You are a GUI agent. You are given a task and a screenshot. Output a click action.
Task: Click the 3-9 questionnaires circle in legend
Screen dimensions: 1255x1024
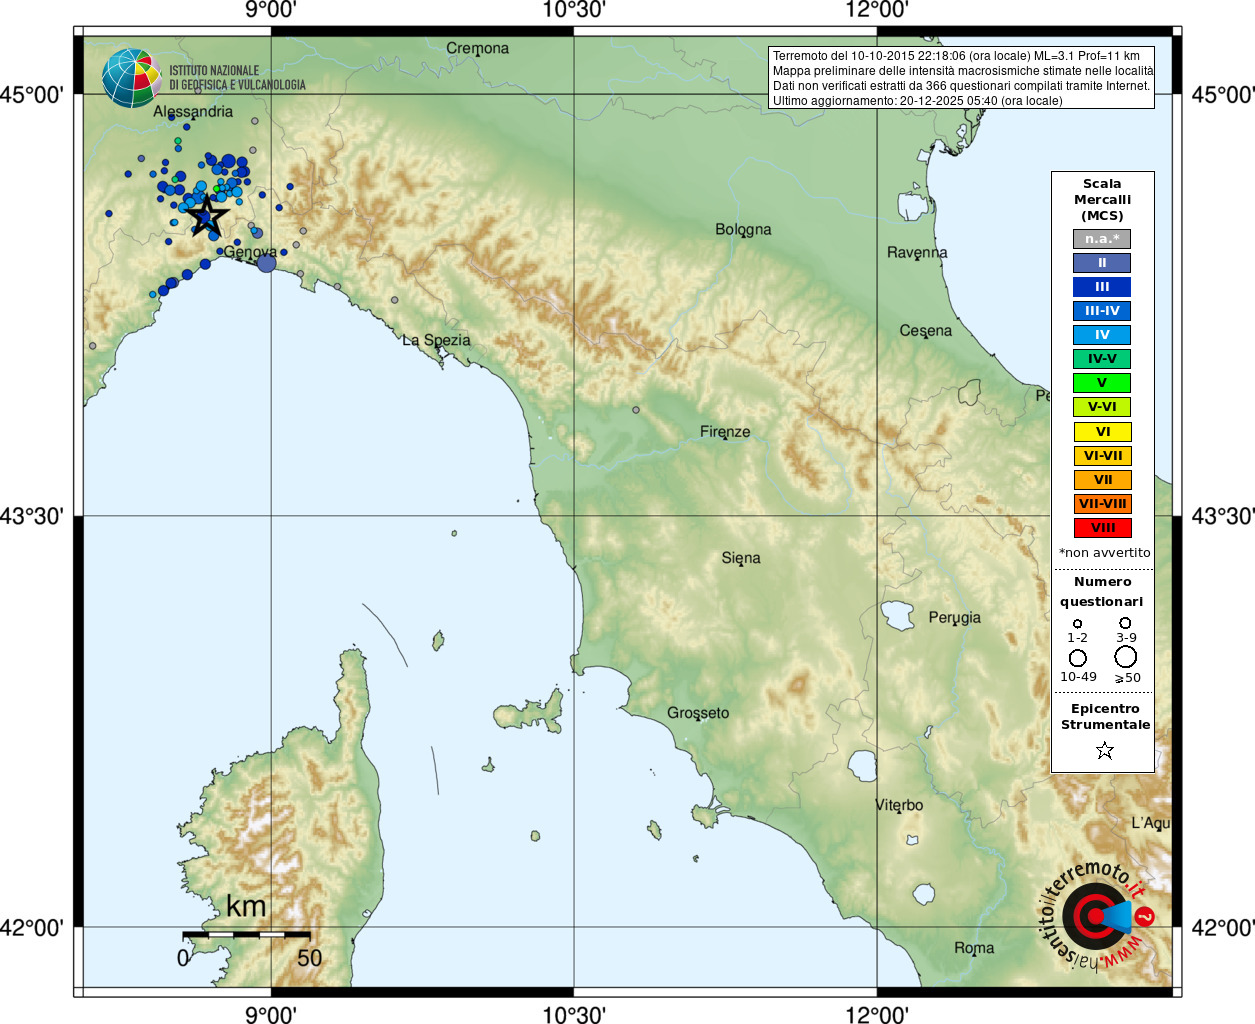tap(1126, 623)
